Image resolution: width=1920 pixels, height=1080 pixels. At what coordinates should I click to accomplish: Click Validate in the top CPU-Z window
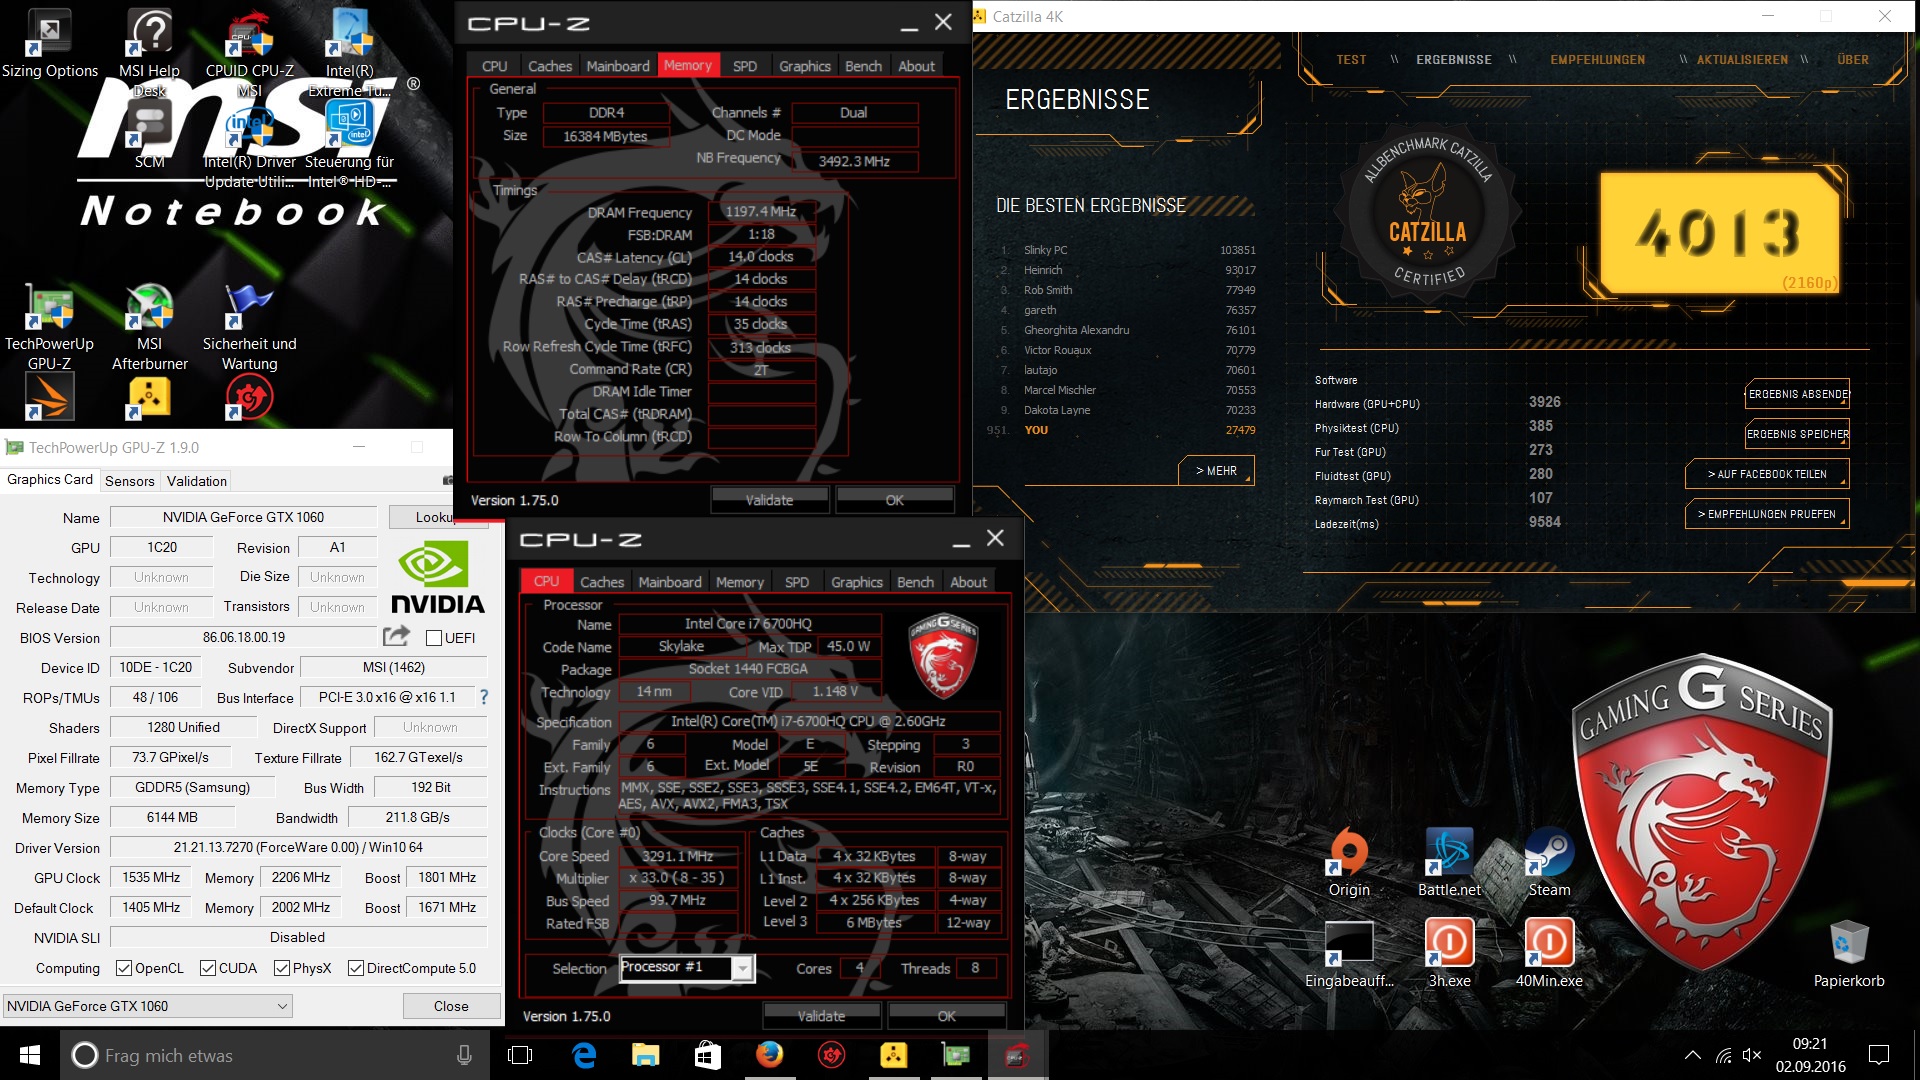[769, 500]
